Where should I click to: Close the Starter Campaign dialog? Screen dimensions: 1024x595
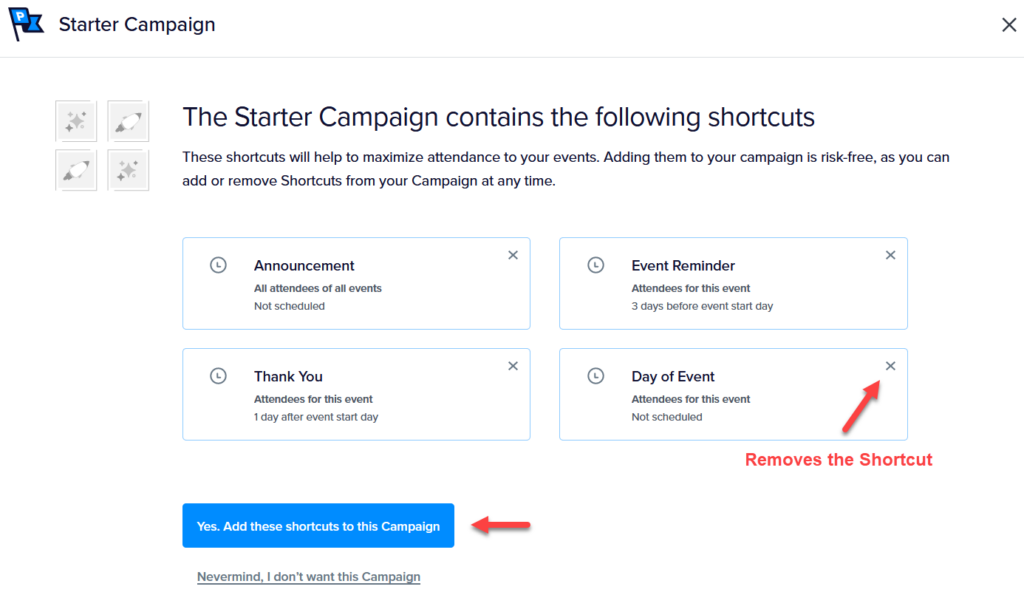click(1009, 25)
